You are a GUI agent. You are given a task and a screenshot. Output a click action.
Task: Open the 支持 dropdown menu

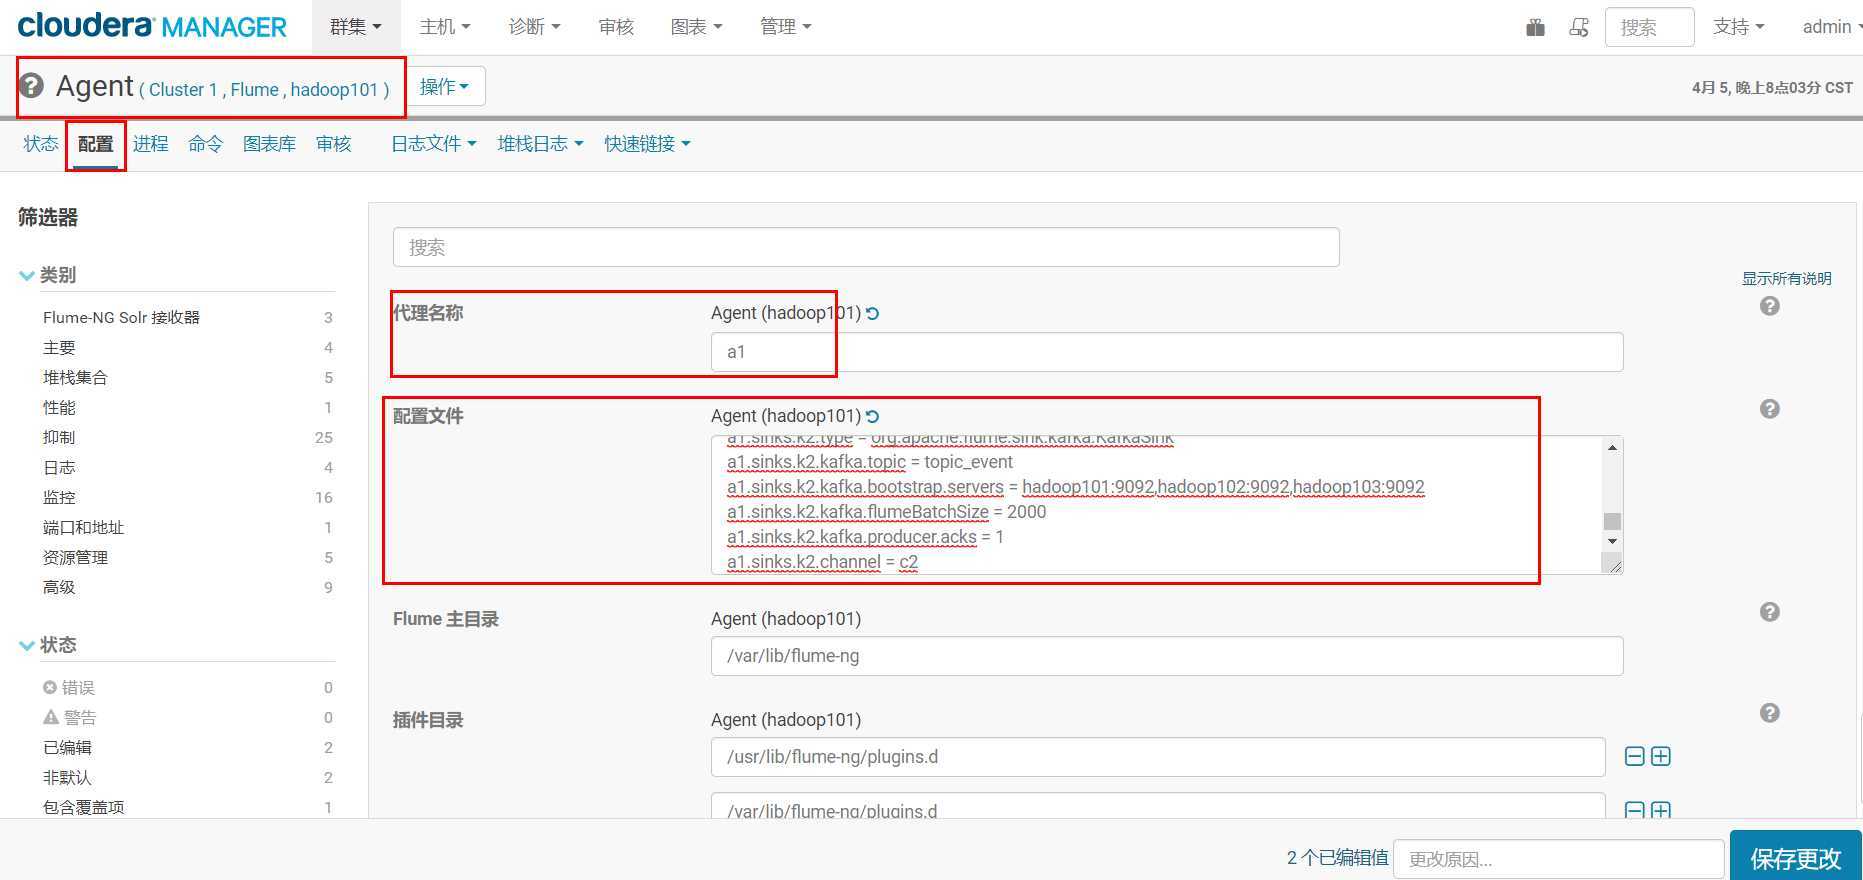tap(1739, 27)
